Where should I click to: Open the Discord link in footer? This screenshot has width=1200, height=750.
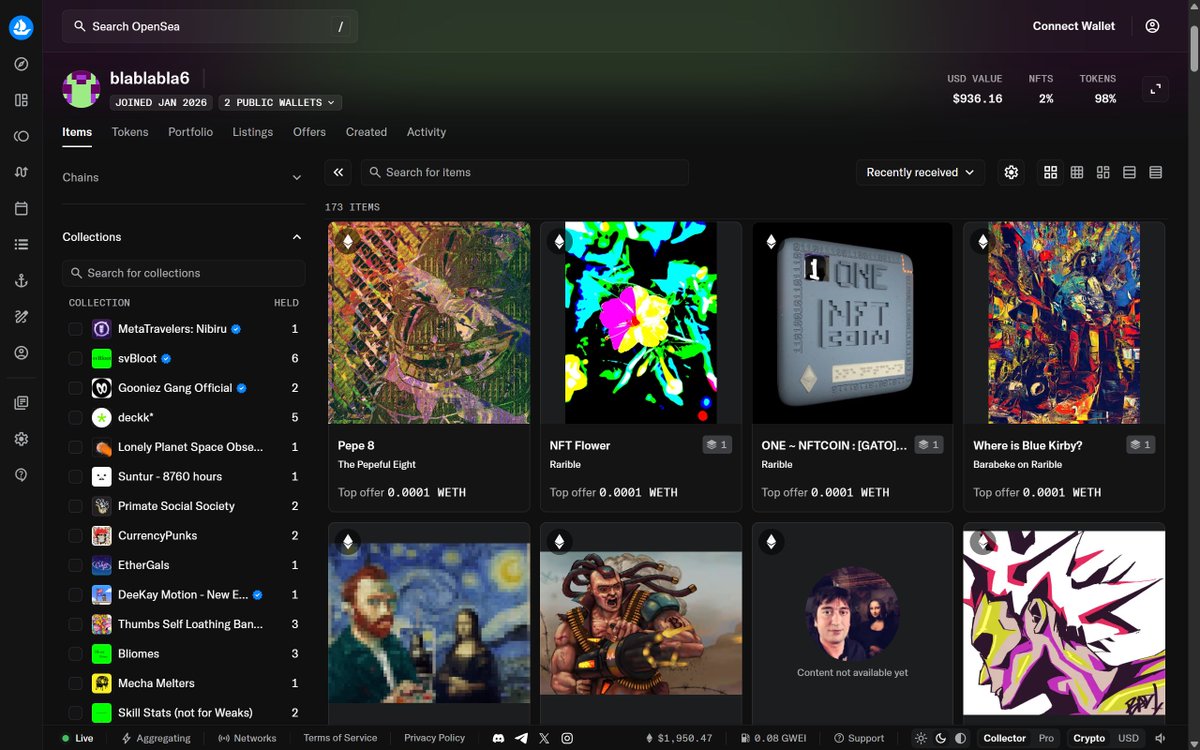[498, 738]
